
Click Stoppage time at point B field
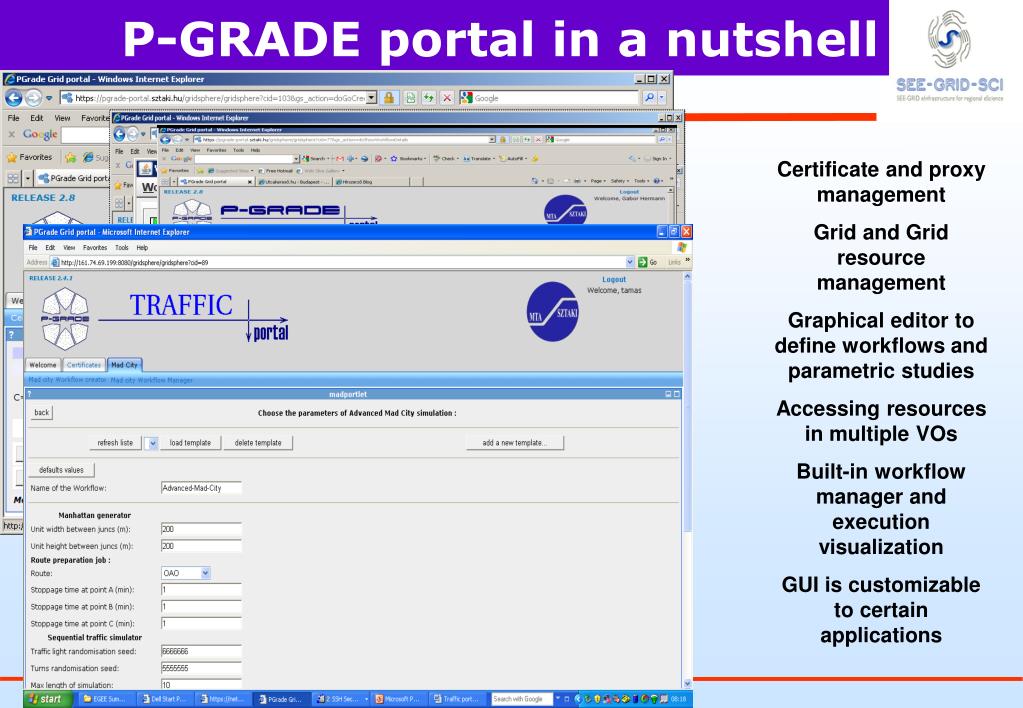pyautogui.click(x=201, y=607)
